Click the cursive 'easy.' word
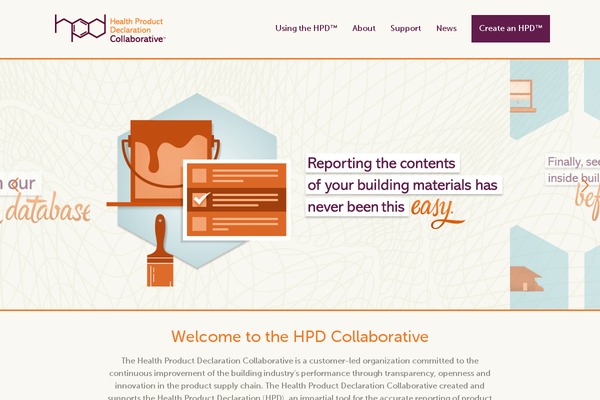Image resolution: width=600 pixels, height=400 pixels. (x=437, y=212)
